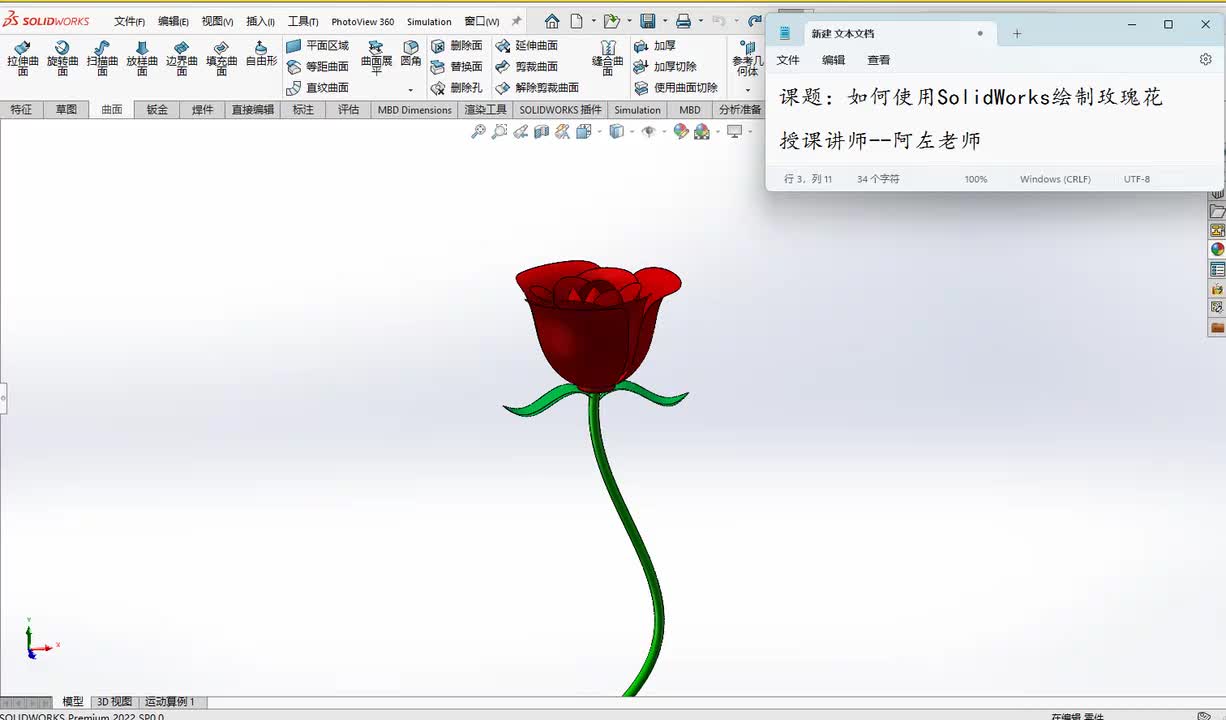Open the 参考几何体 reference geometry tool
The width and height of the screenshot is (1226, 720).
747,58
